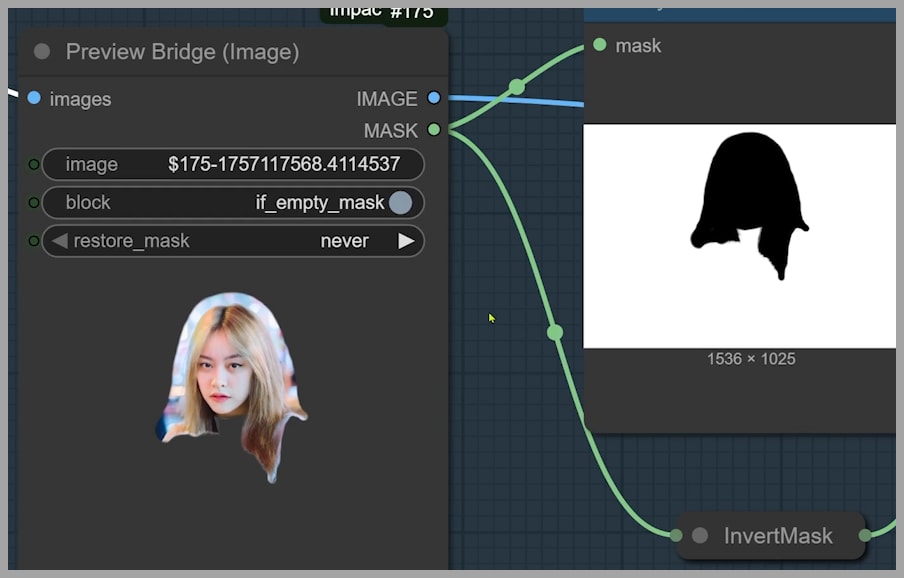Screen dimensions: 904x578
Task: Click the restore_mask widget connector dot
Action: [34, 241]
